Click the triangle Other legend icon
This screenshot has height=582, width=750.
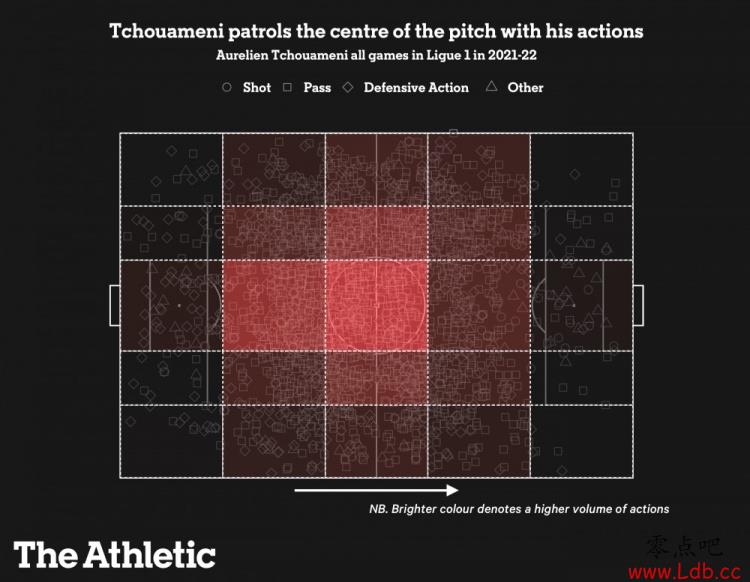pyautogui.click(x=491, y=88)
